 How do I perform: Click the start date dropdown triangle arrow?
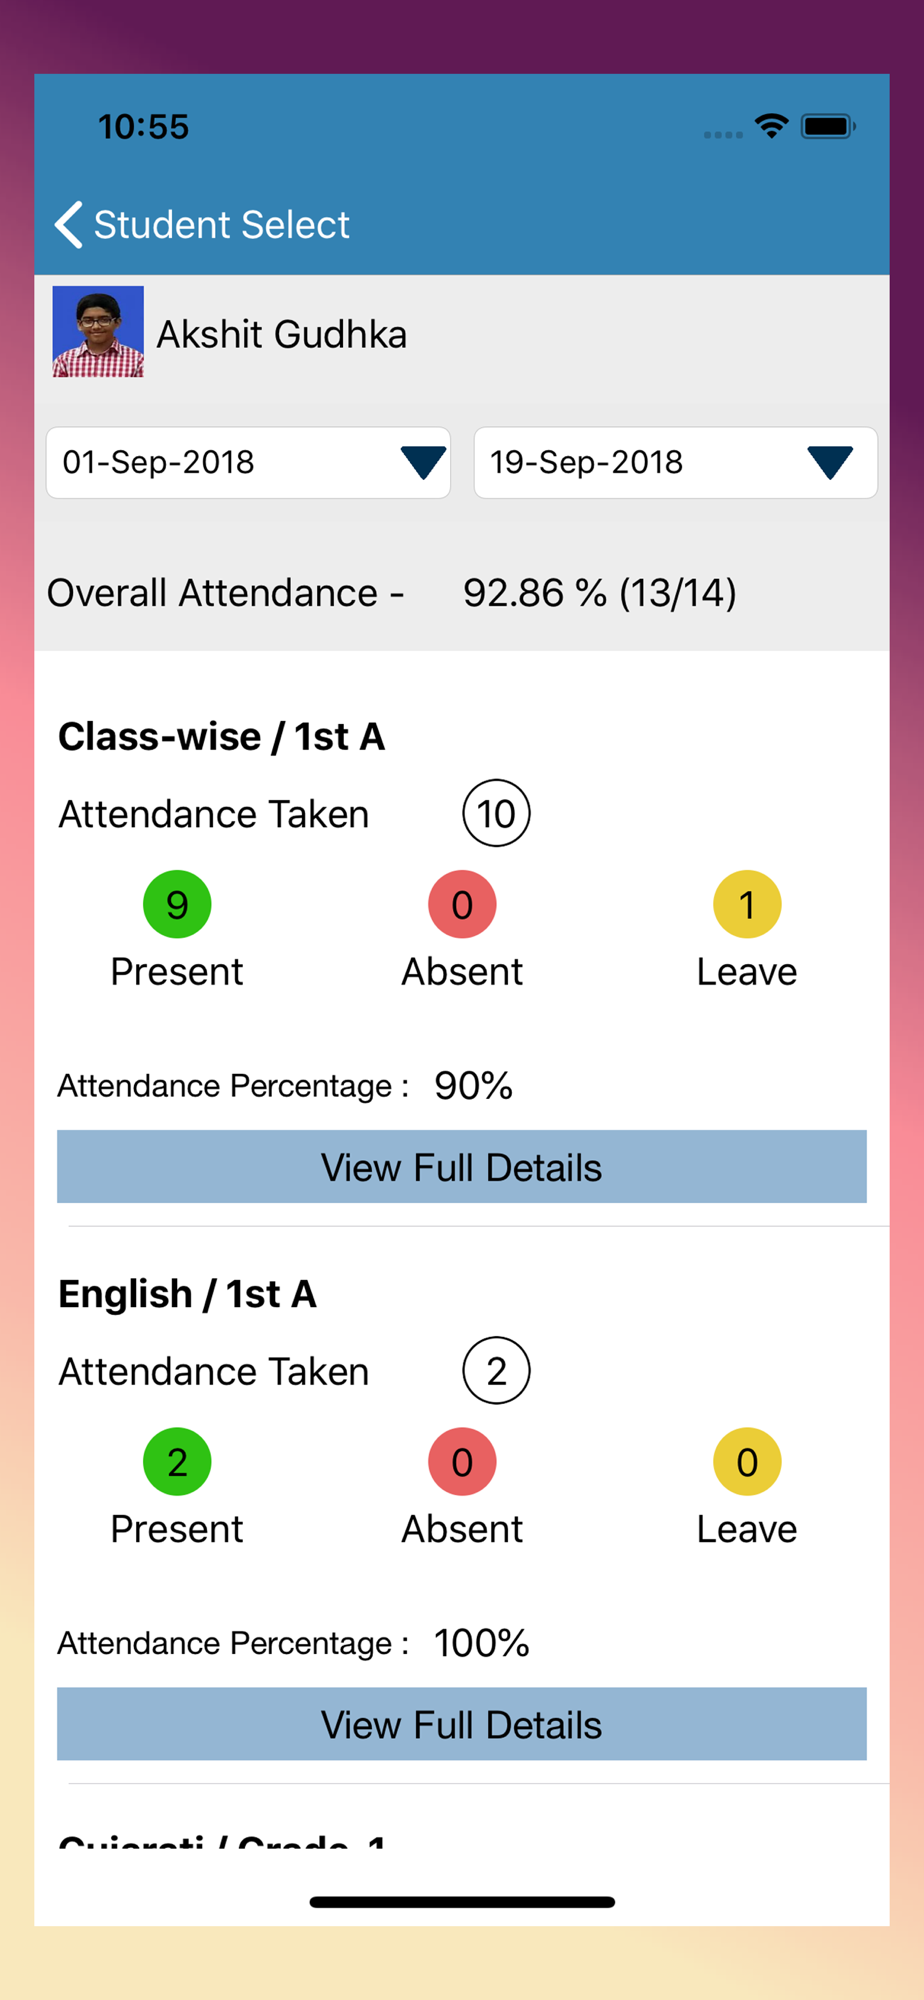[x=423, y=463]
